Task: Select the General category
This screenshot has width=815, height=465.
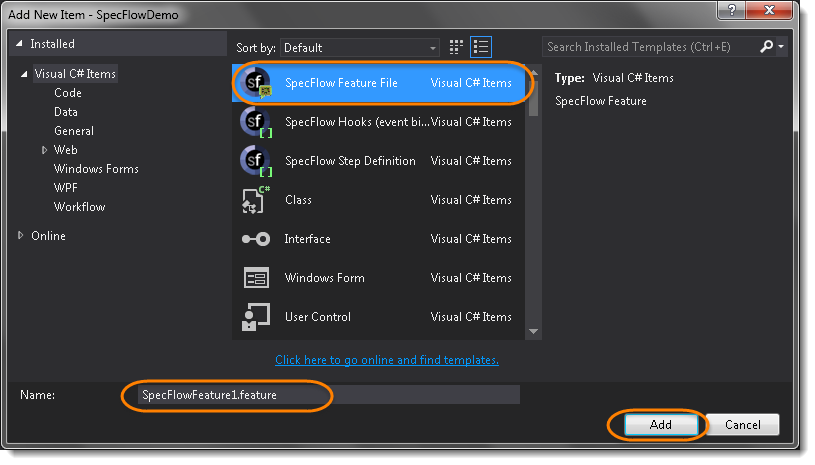Action: (74, 131)
